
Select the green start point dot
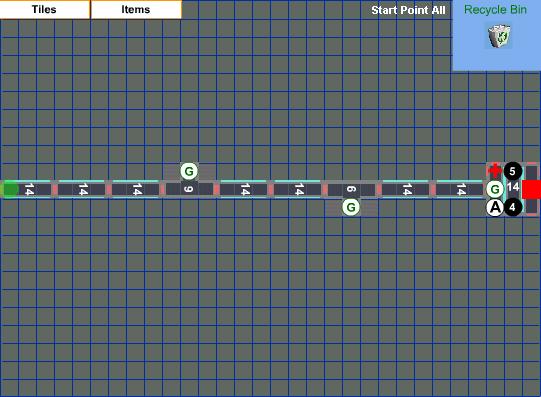pos(10,189)
